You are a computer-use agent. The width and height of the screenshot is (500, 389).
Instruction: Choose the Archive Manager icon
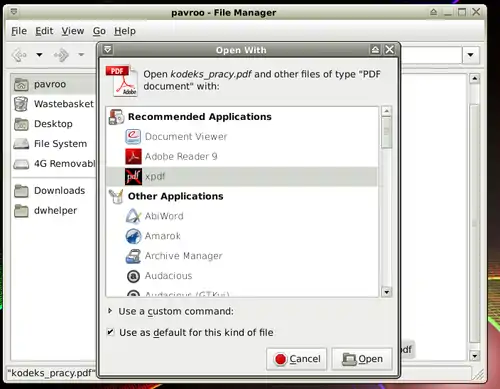coord(133,256)
